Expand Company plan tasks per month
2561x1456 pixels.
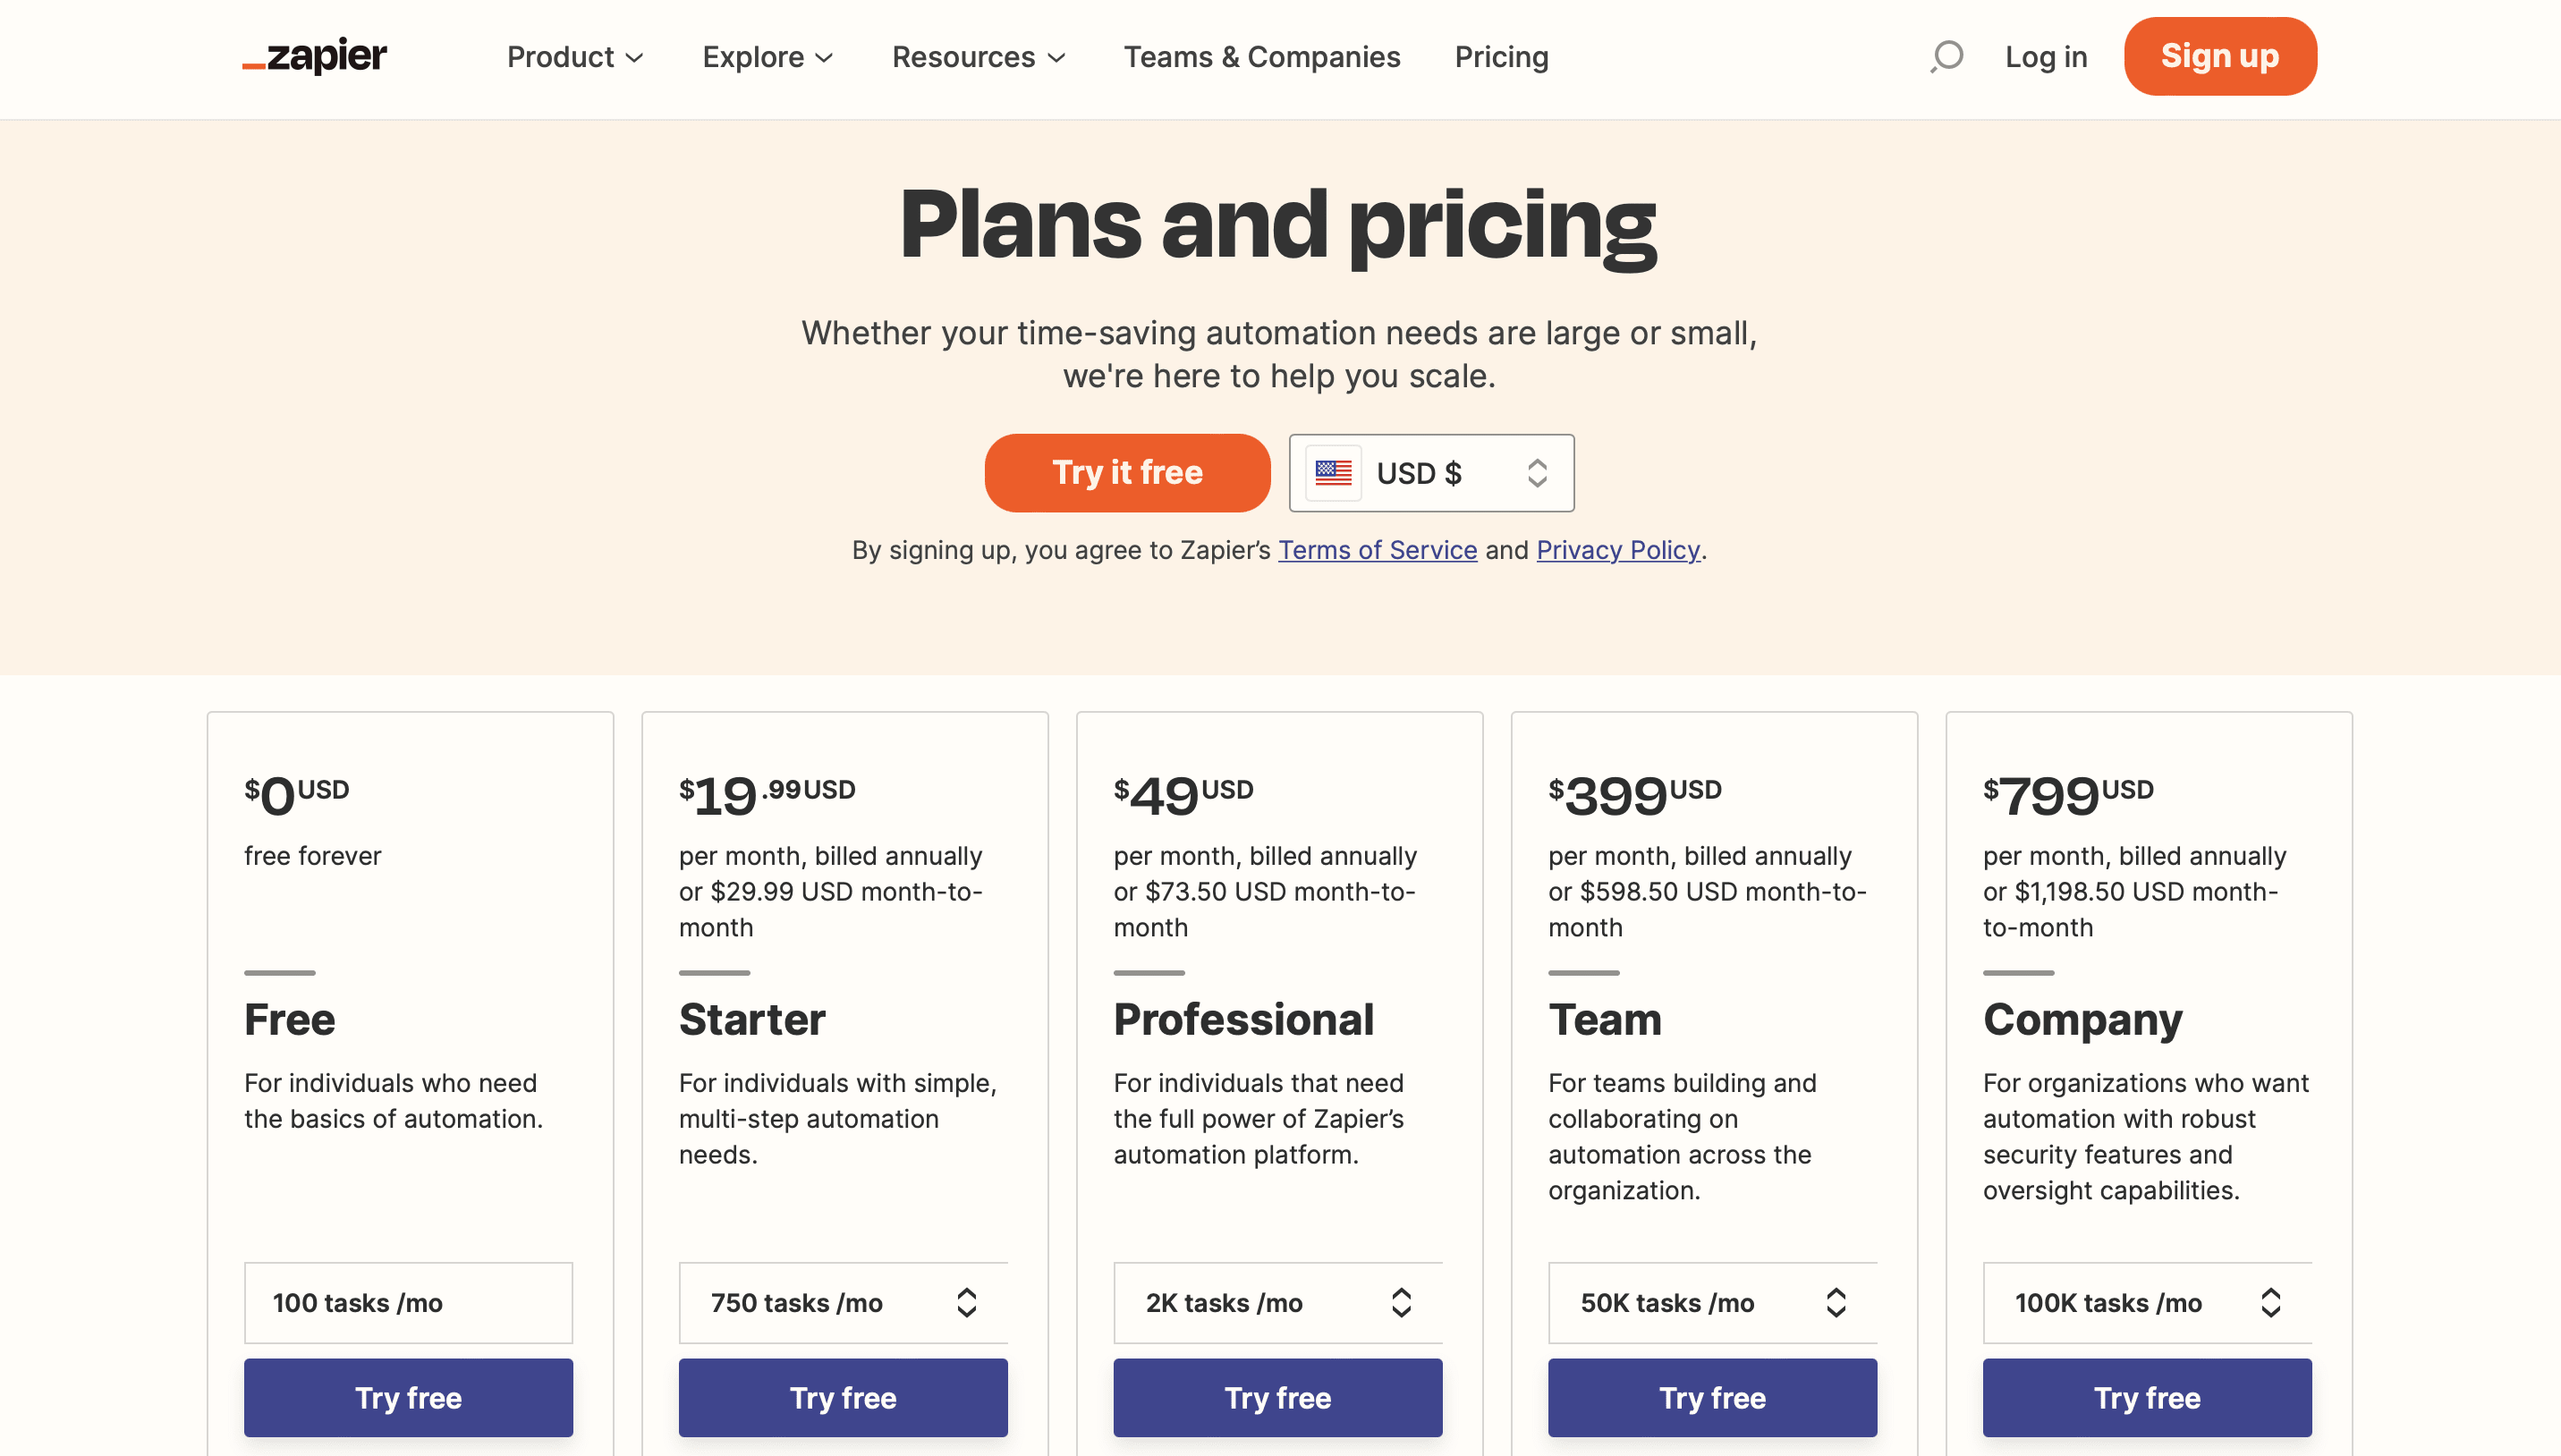[2274, 1303]
